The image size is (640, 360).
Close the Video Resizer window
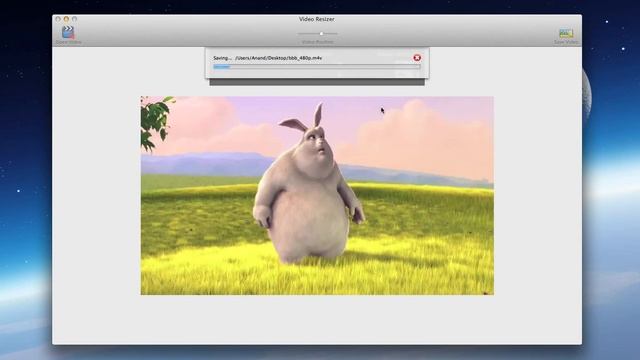58,19
